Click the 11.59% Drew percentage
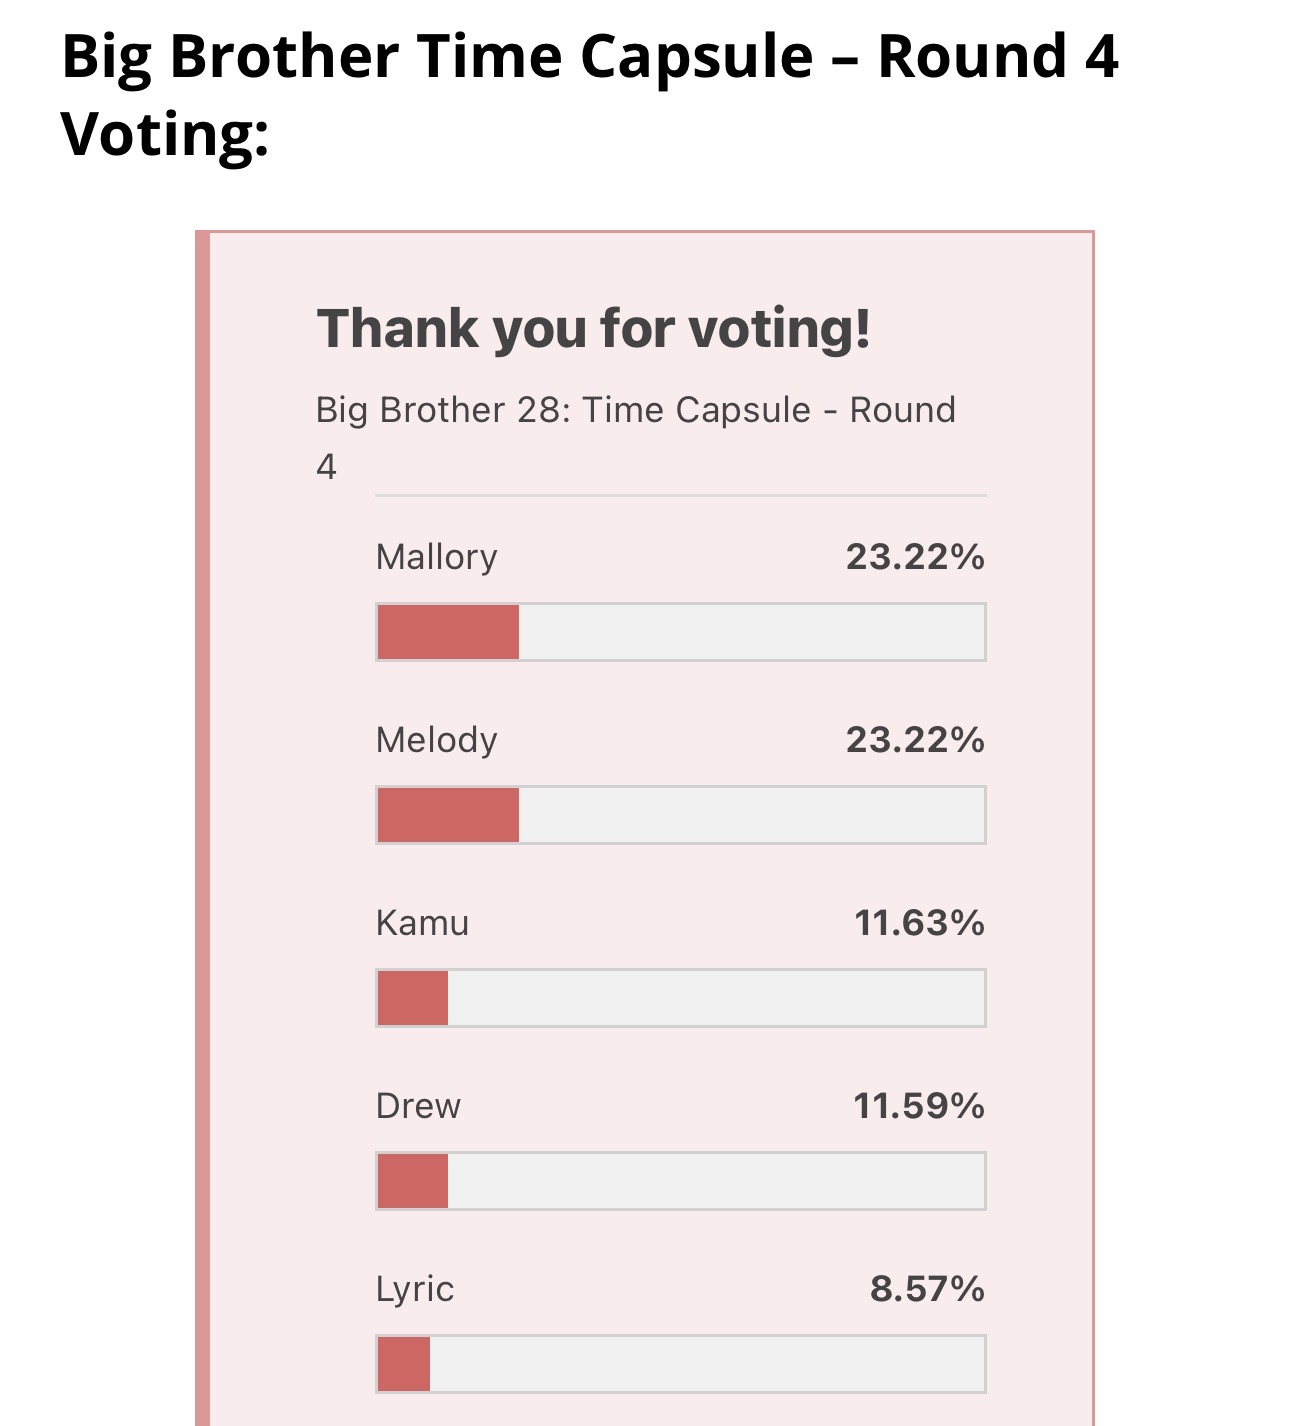 919,1106
